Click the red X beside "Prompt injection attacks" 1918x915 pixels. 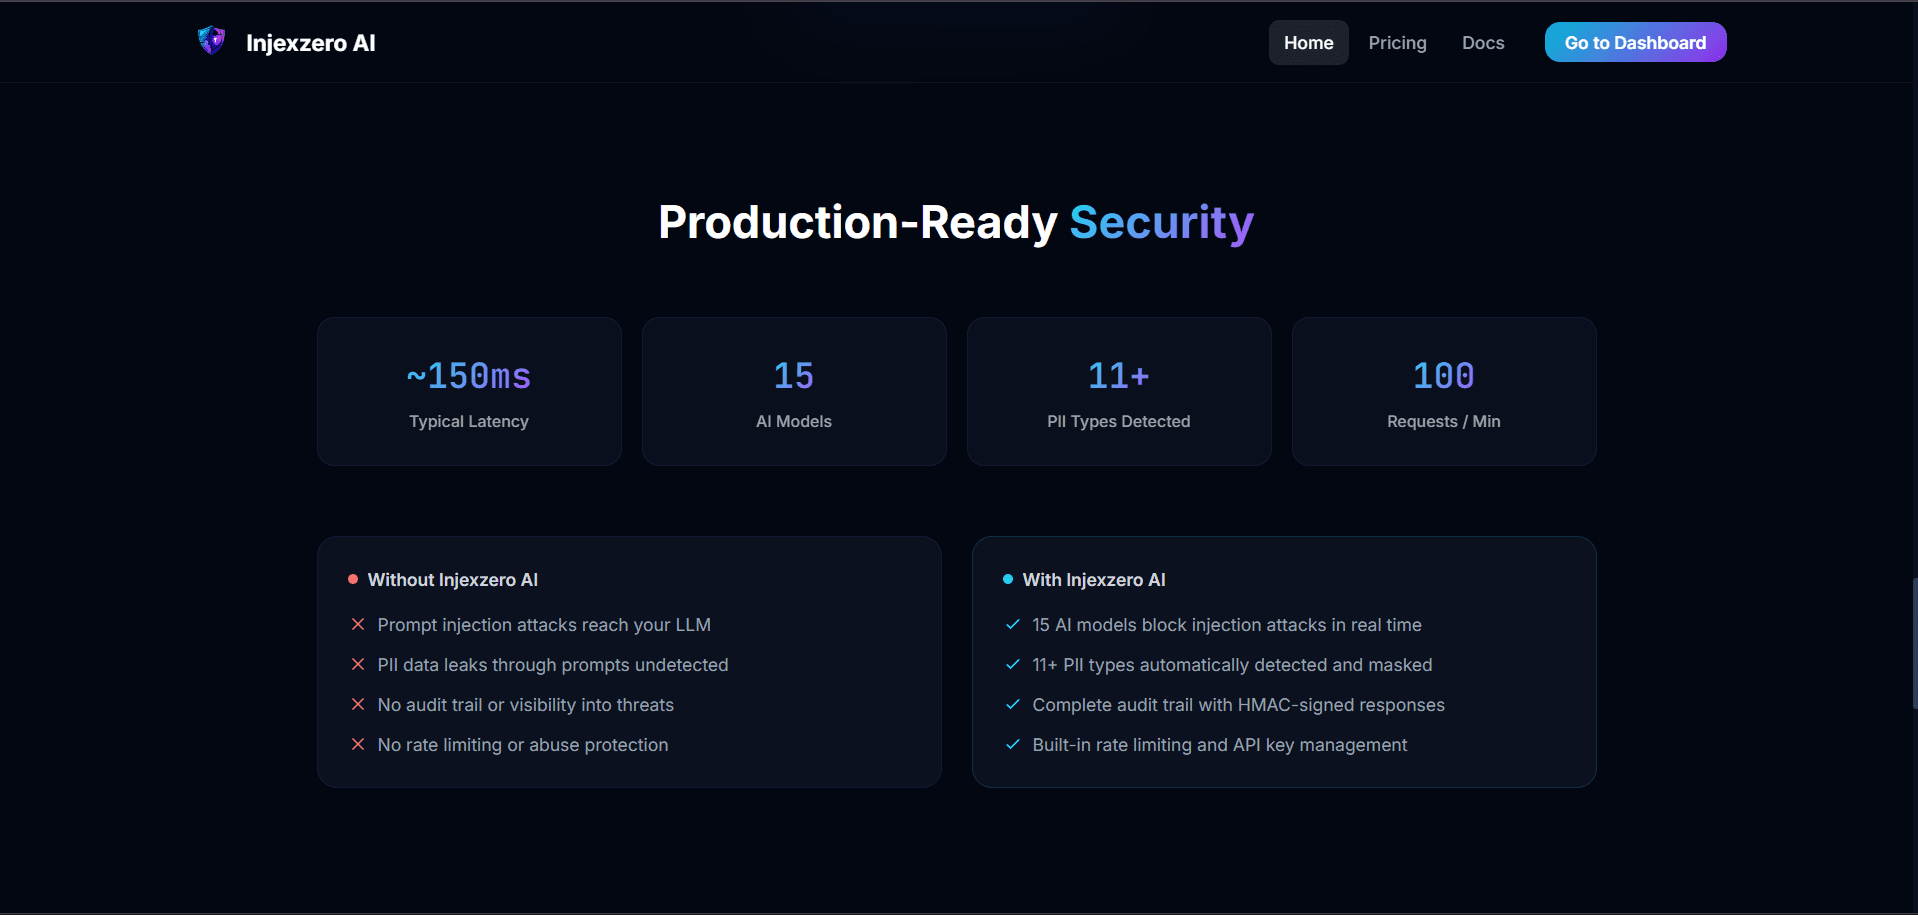(x=358, y=624)
